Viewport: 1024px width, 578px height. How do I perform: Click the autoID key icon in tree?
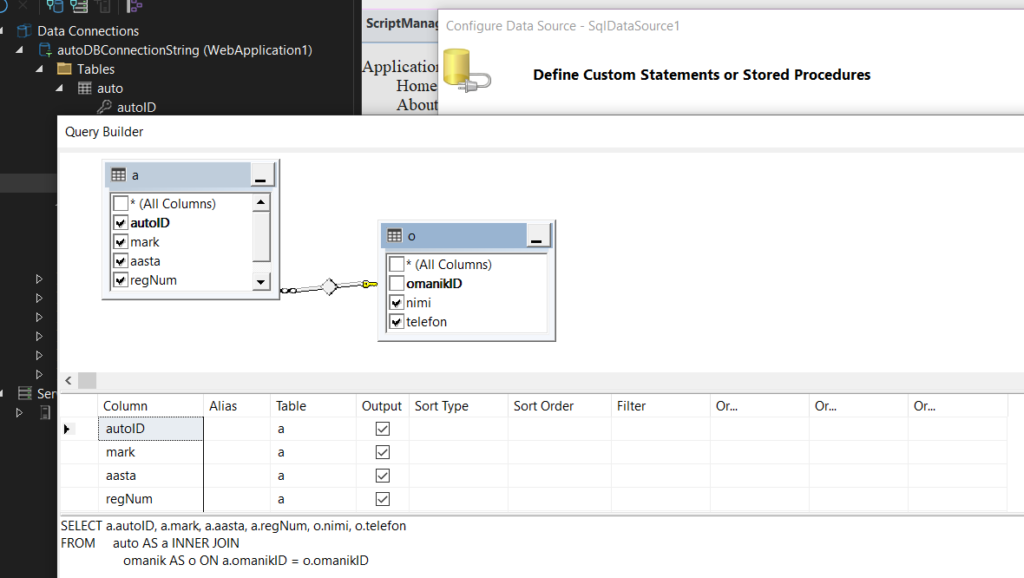point(104,107)
